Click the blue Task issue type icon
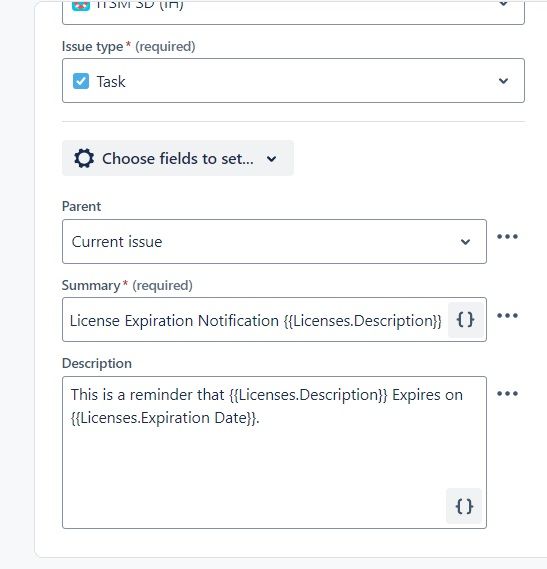This screenshot has width=547, height=569. point(81,81)
